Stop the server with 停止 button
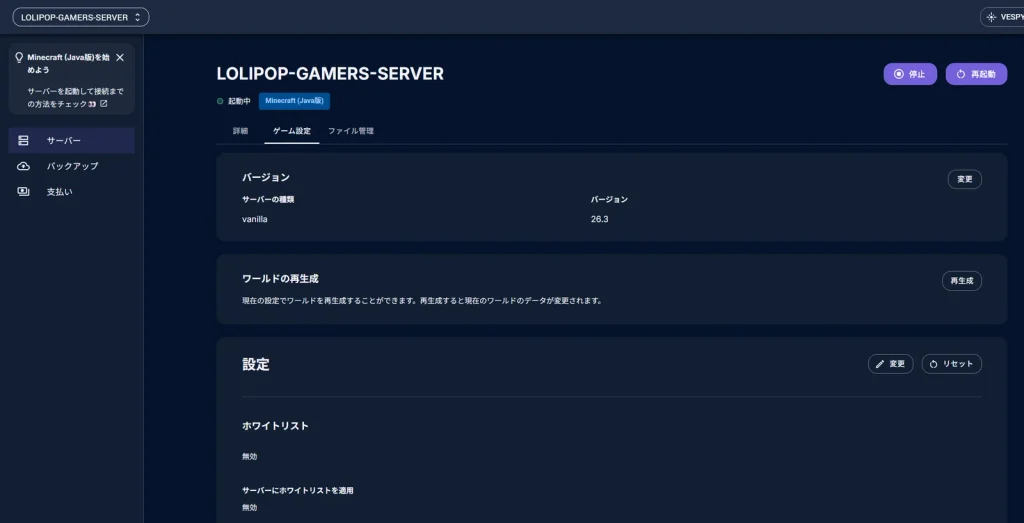 (910, 74)
